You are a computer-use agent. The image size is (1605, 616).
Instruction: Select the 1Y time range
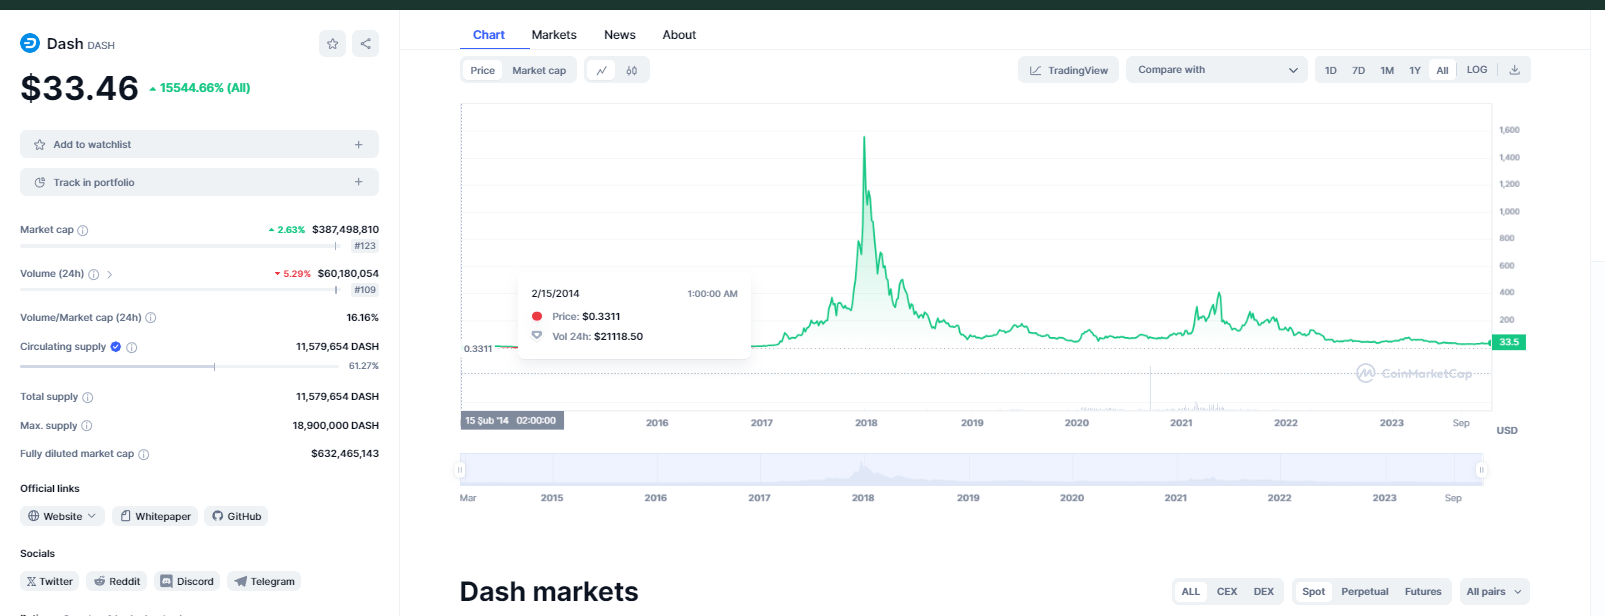[1414, 71]
